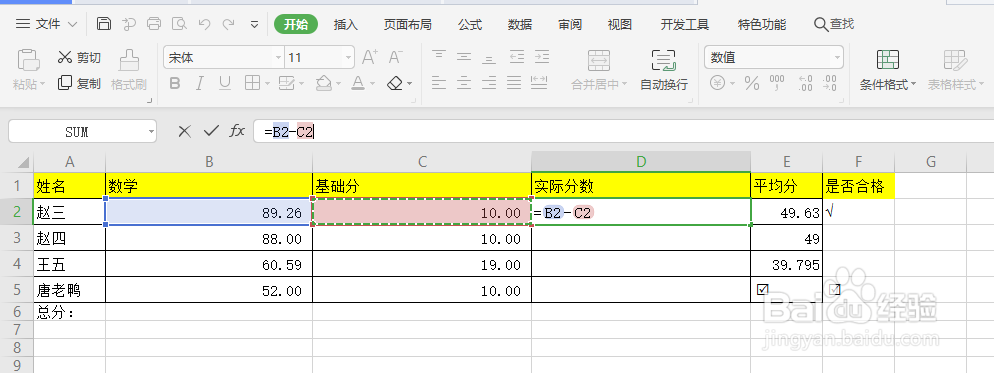Select column D header
994x373 pixels.
point(641,162)
